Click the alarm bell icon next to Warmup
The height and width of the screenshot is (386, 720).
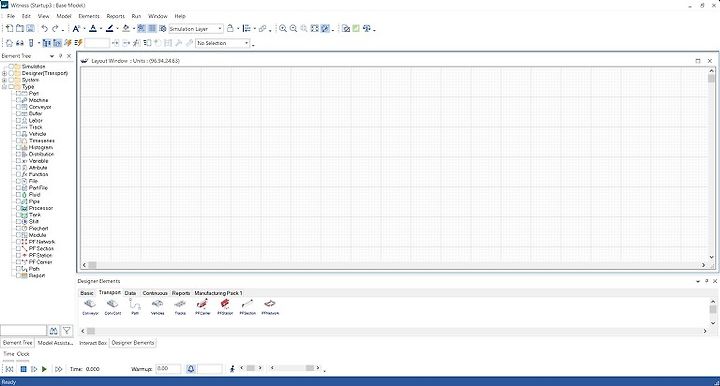click(191, 369)
